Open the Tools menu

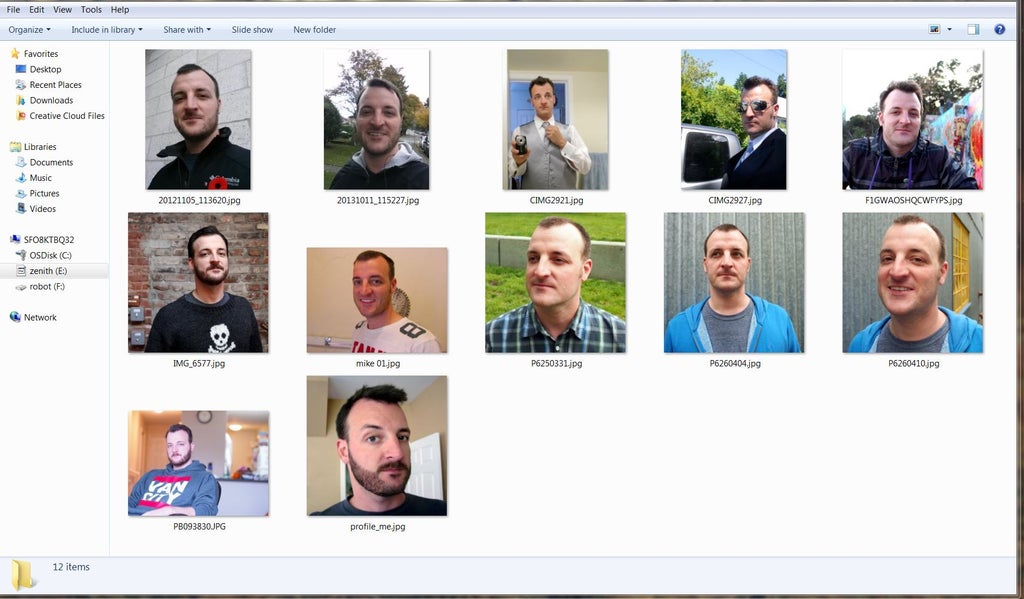(91, 10)
